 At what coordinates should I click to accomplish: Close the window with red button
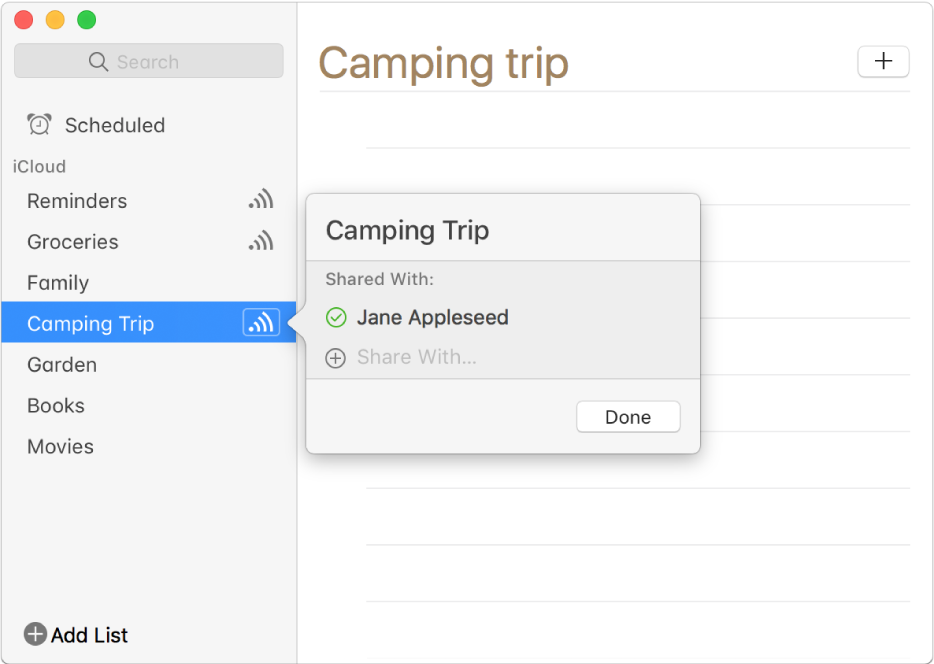point(24,20)
